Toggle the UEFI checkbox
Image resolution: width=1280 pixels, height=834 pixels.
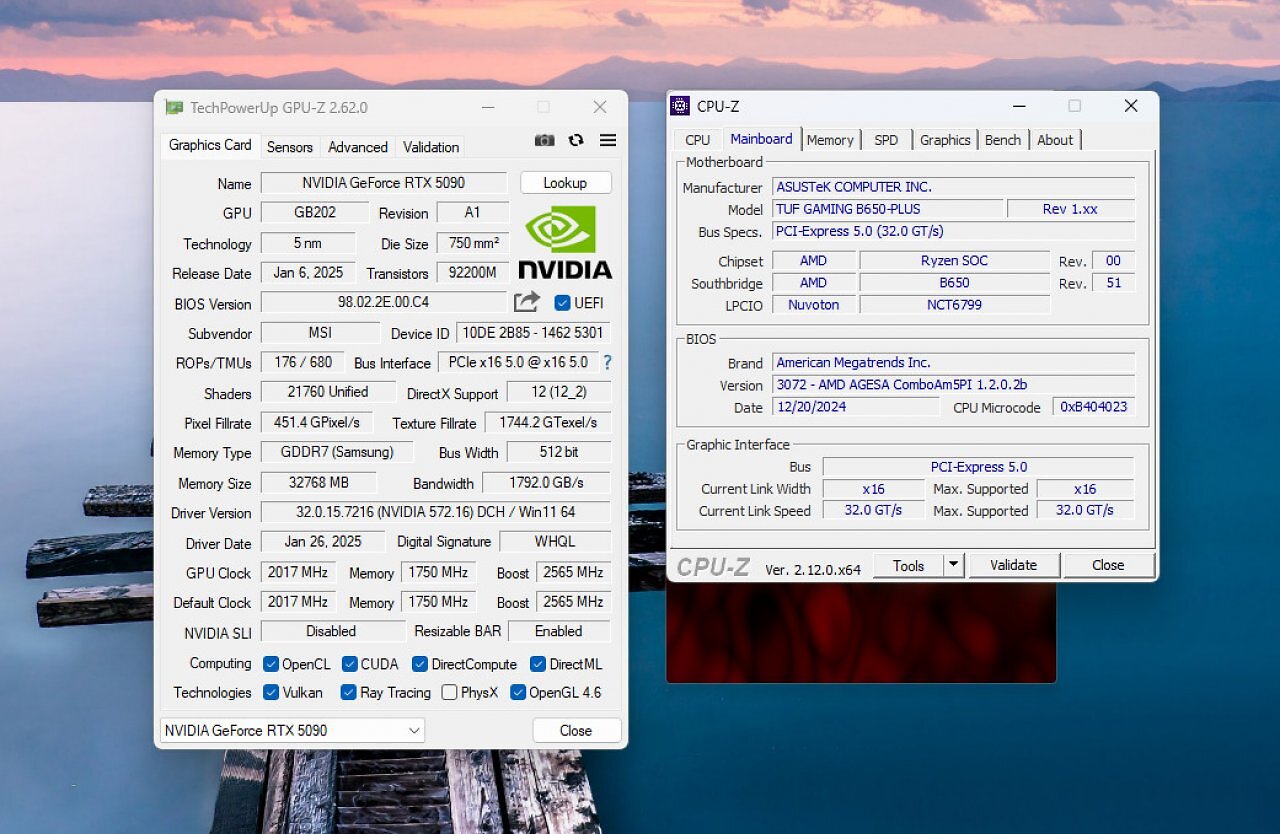[562, 303]
